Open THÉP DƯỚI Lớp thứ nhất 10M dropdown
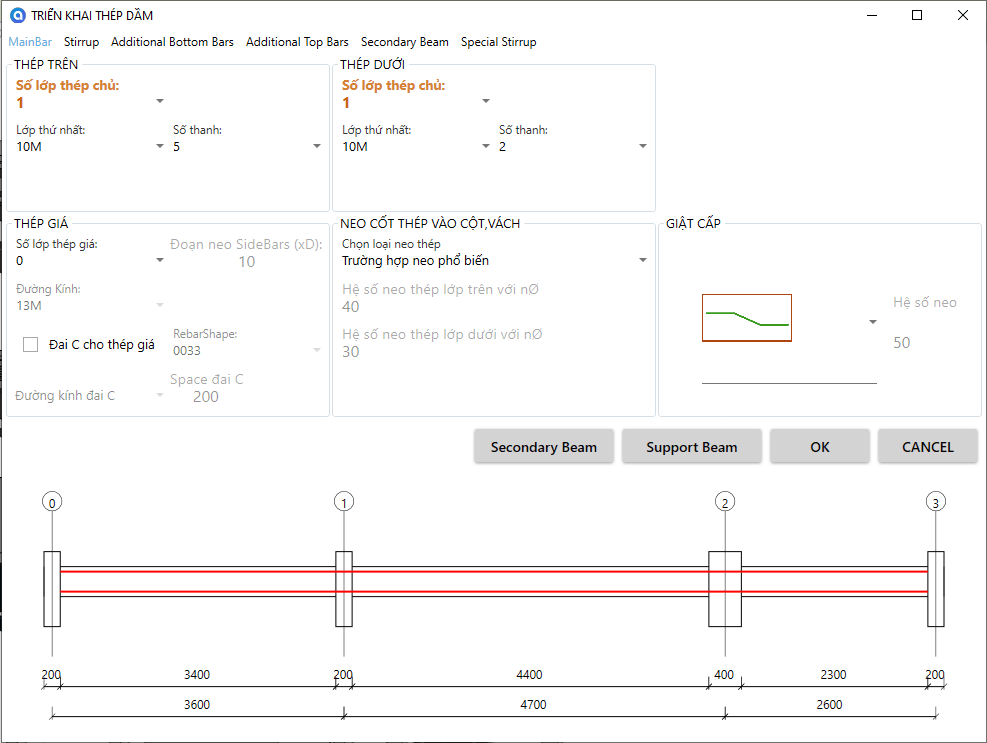Image resolution: width=987 pixels, height=743 pixels. (x=416, y=147)
